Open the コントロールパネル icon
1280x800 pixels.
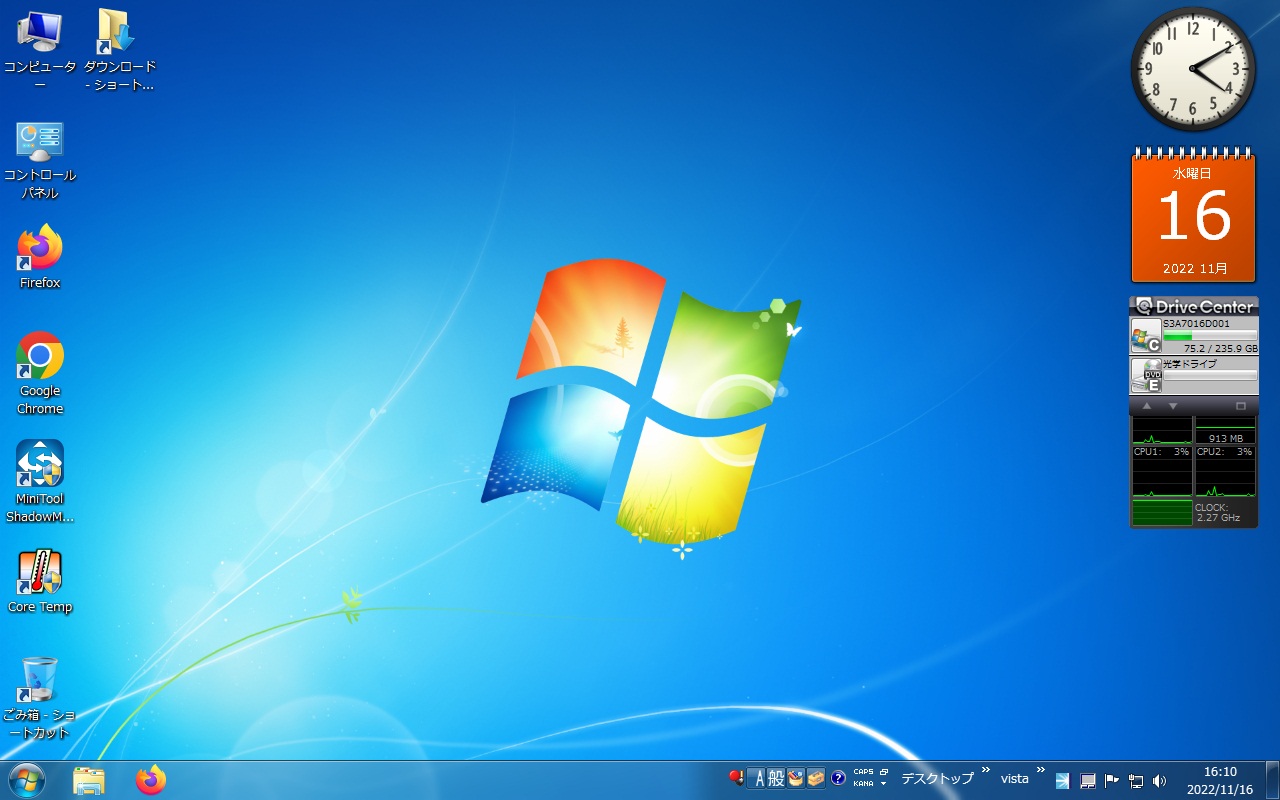tap(40, 160)
